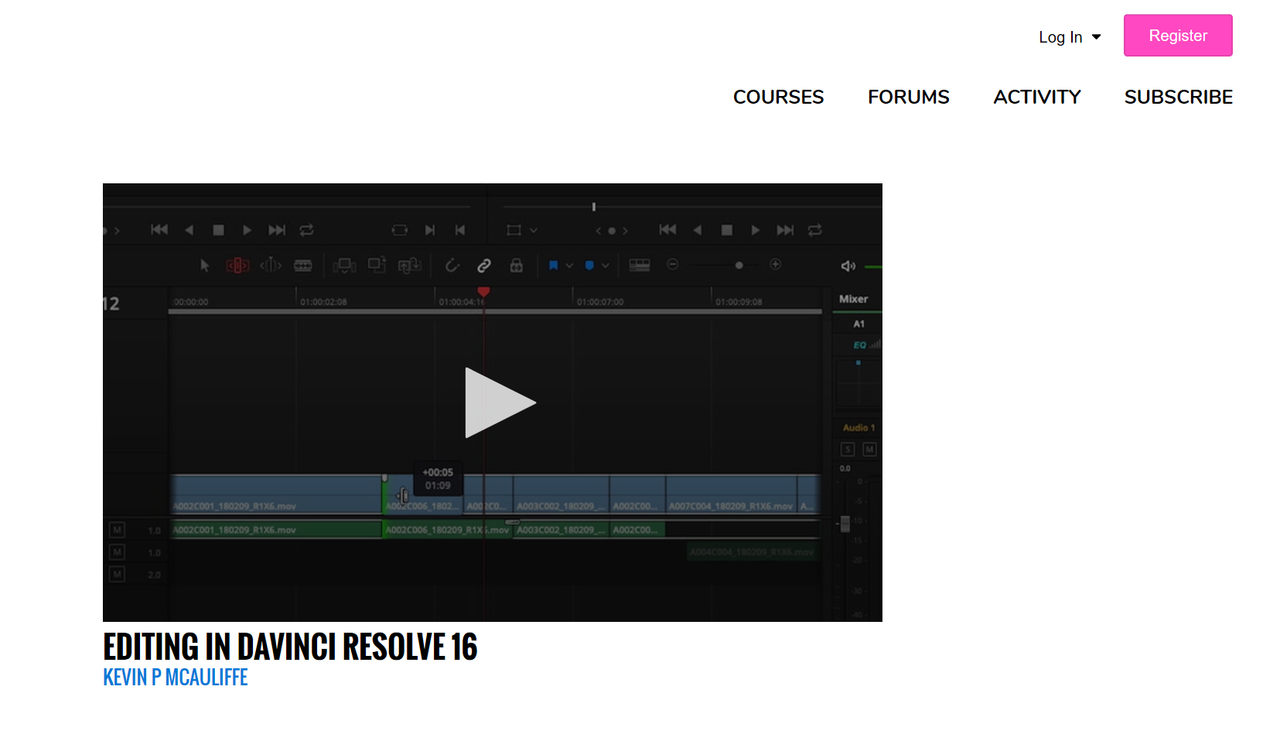Click the pink Register button
Viewport: 1280px width, 731px height.
(1178, 36)
